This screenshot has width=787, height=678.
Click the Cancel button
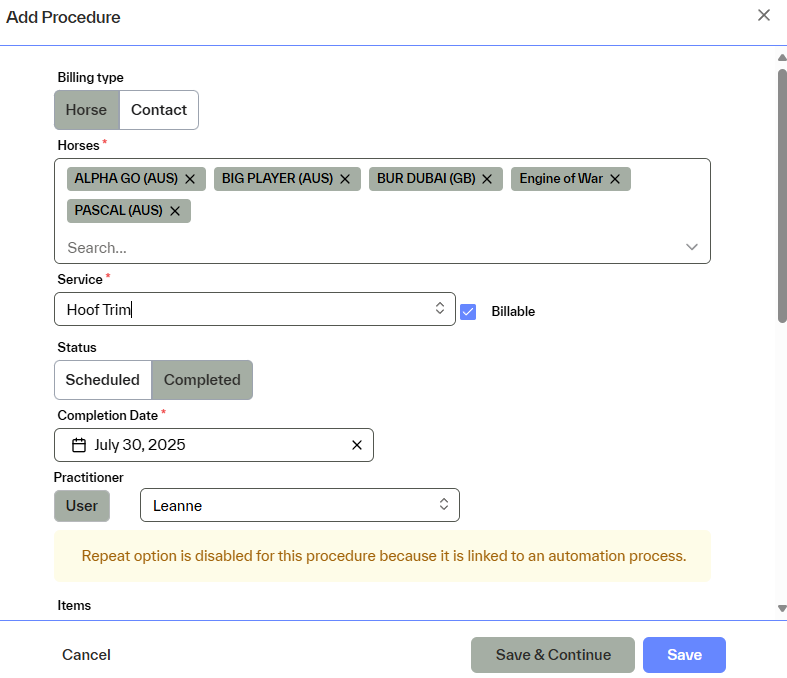click(87, 655)
